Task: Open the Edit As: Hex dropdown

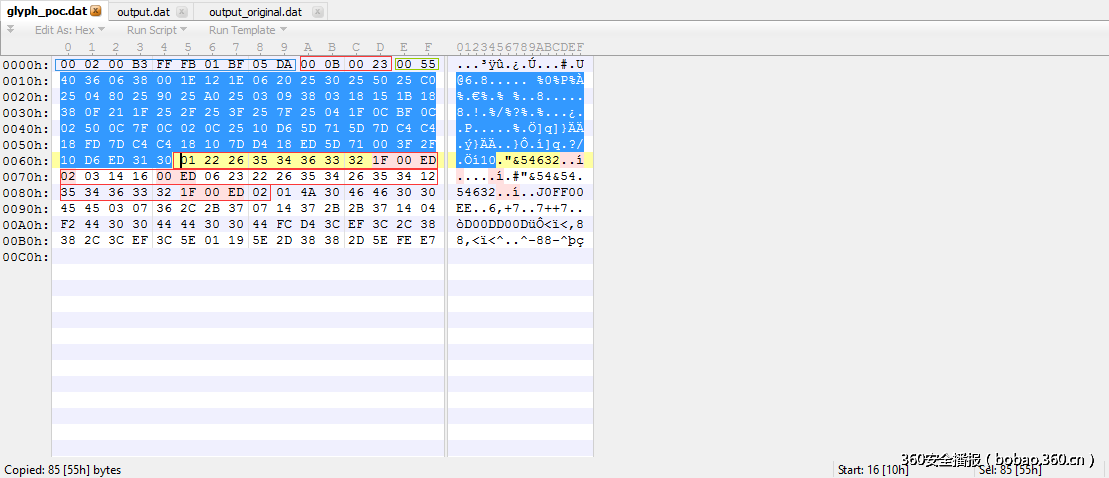Action: [x=69, y=30]
